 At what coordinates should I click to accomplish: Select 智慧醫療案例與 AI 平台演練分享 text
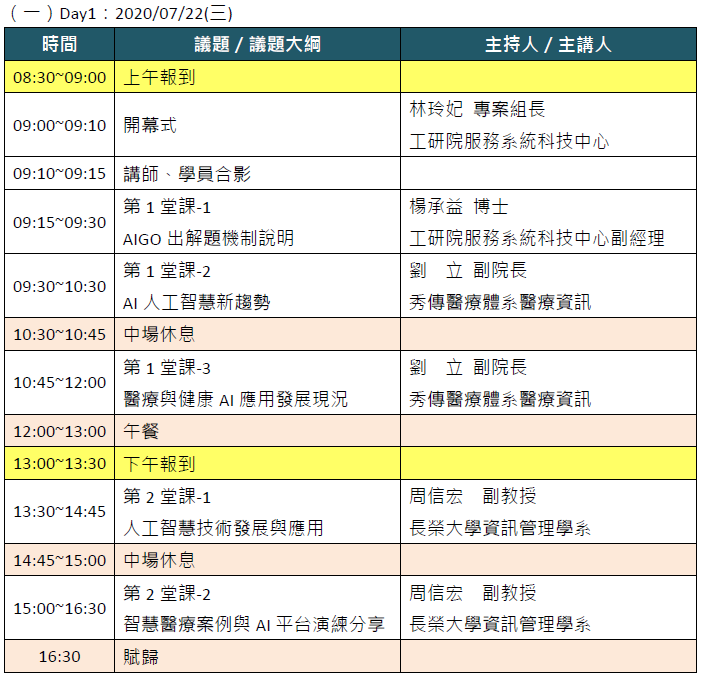coord(254,625)
